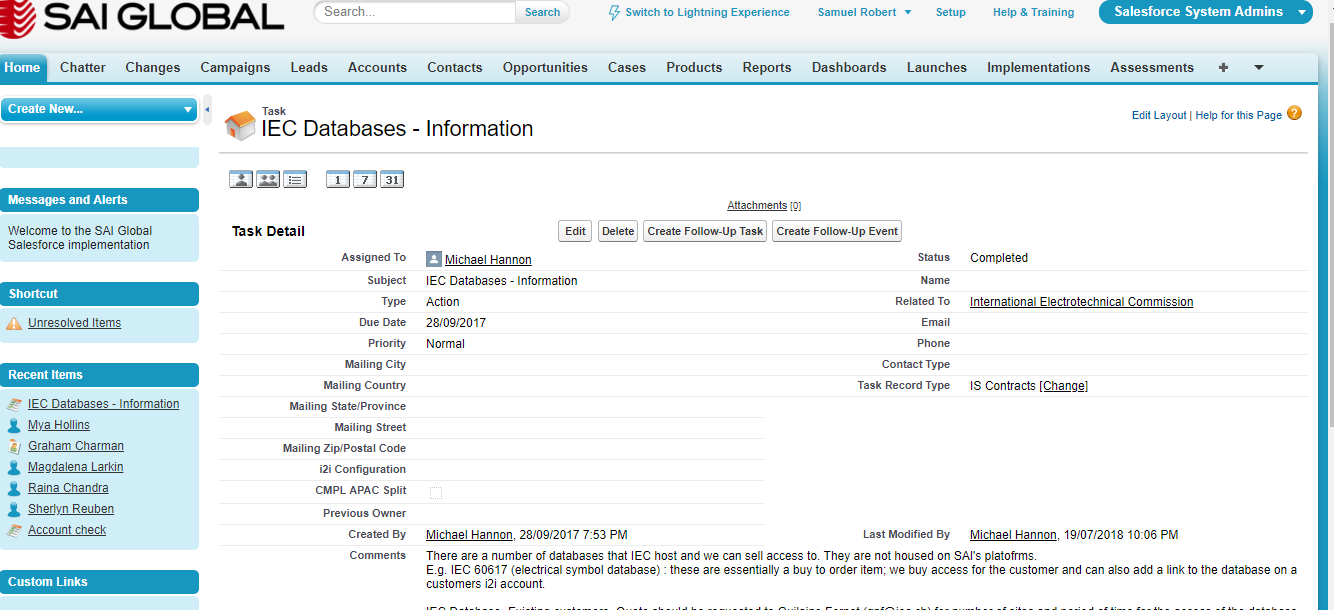
Task: Switch to the Cases tab
Action: point(627,67)
